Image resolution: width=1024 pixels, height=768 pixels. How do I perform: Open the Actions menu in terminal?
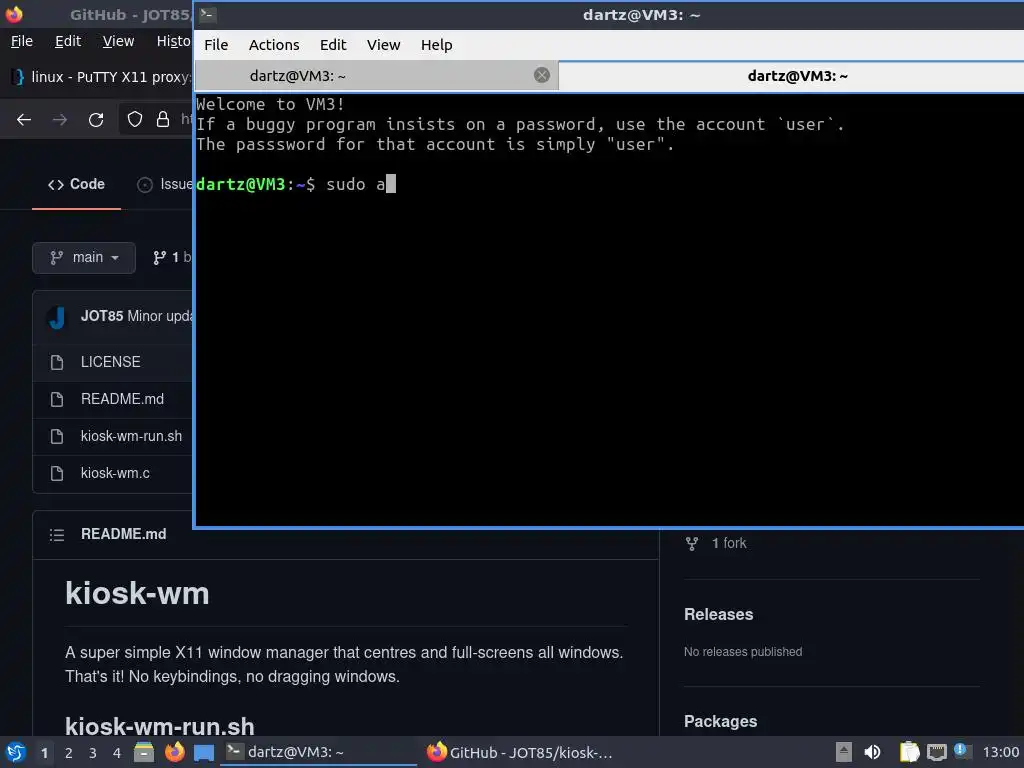tap(274, 45)
